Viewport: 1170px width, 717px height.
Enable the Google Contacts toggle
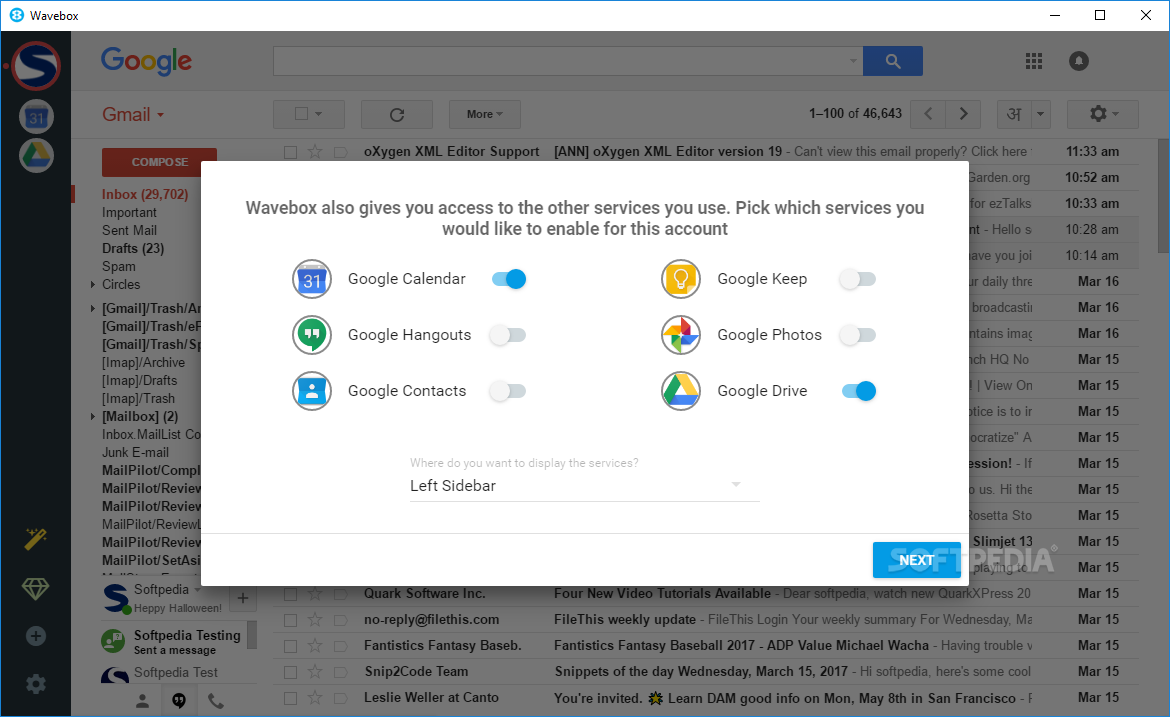[508, 391]
